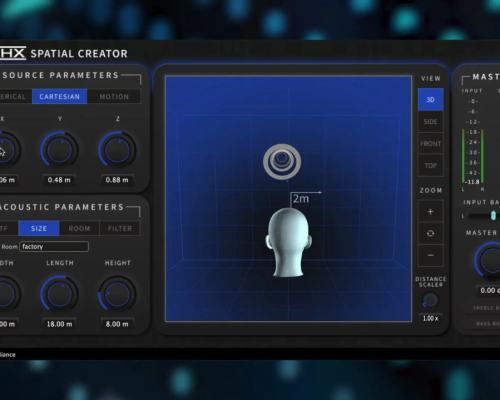This screenshot has width=500, height=400.
Task: Zoom out with the minus icon
Action: [430, 255]
